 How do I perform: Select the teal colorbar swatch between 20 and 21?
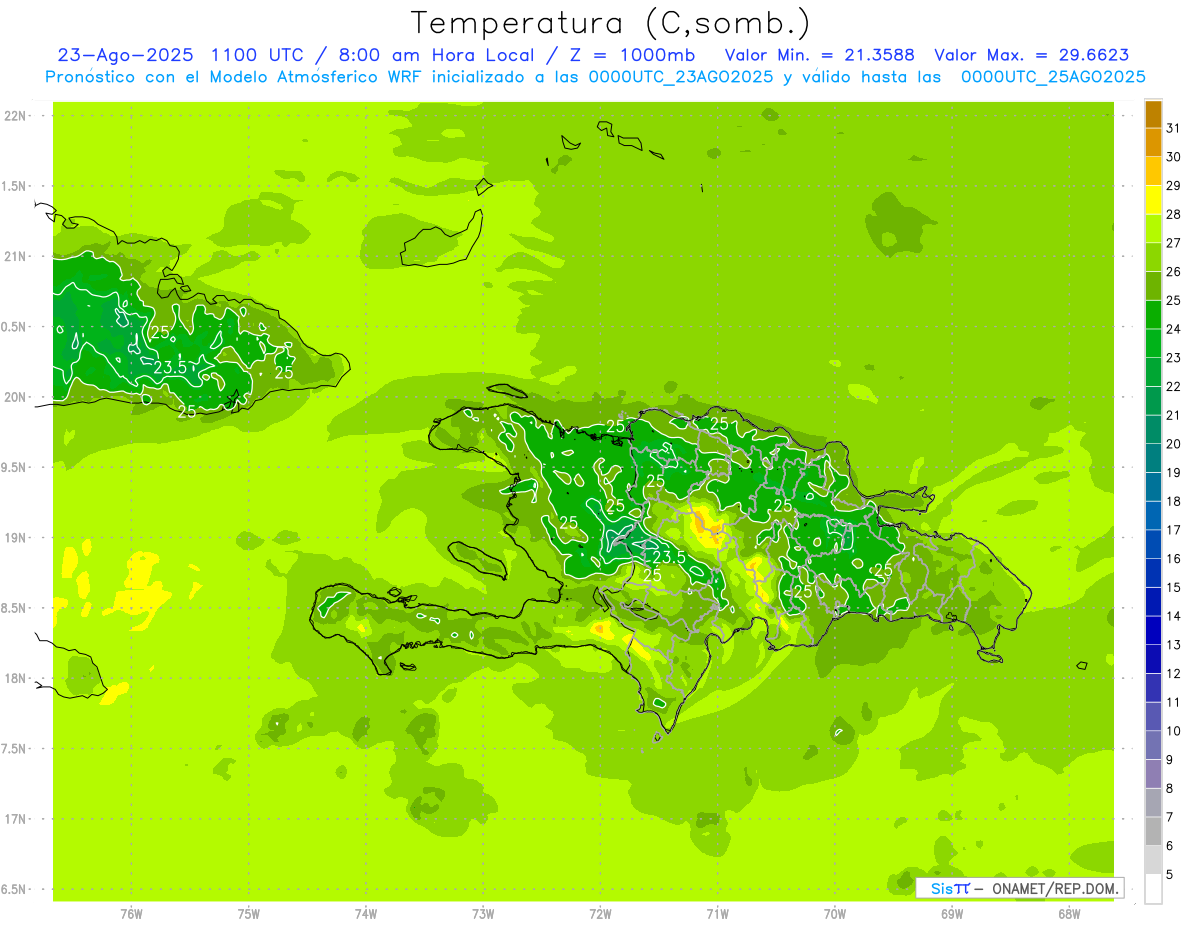pyautogui.click(x=1153, y=430)
